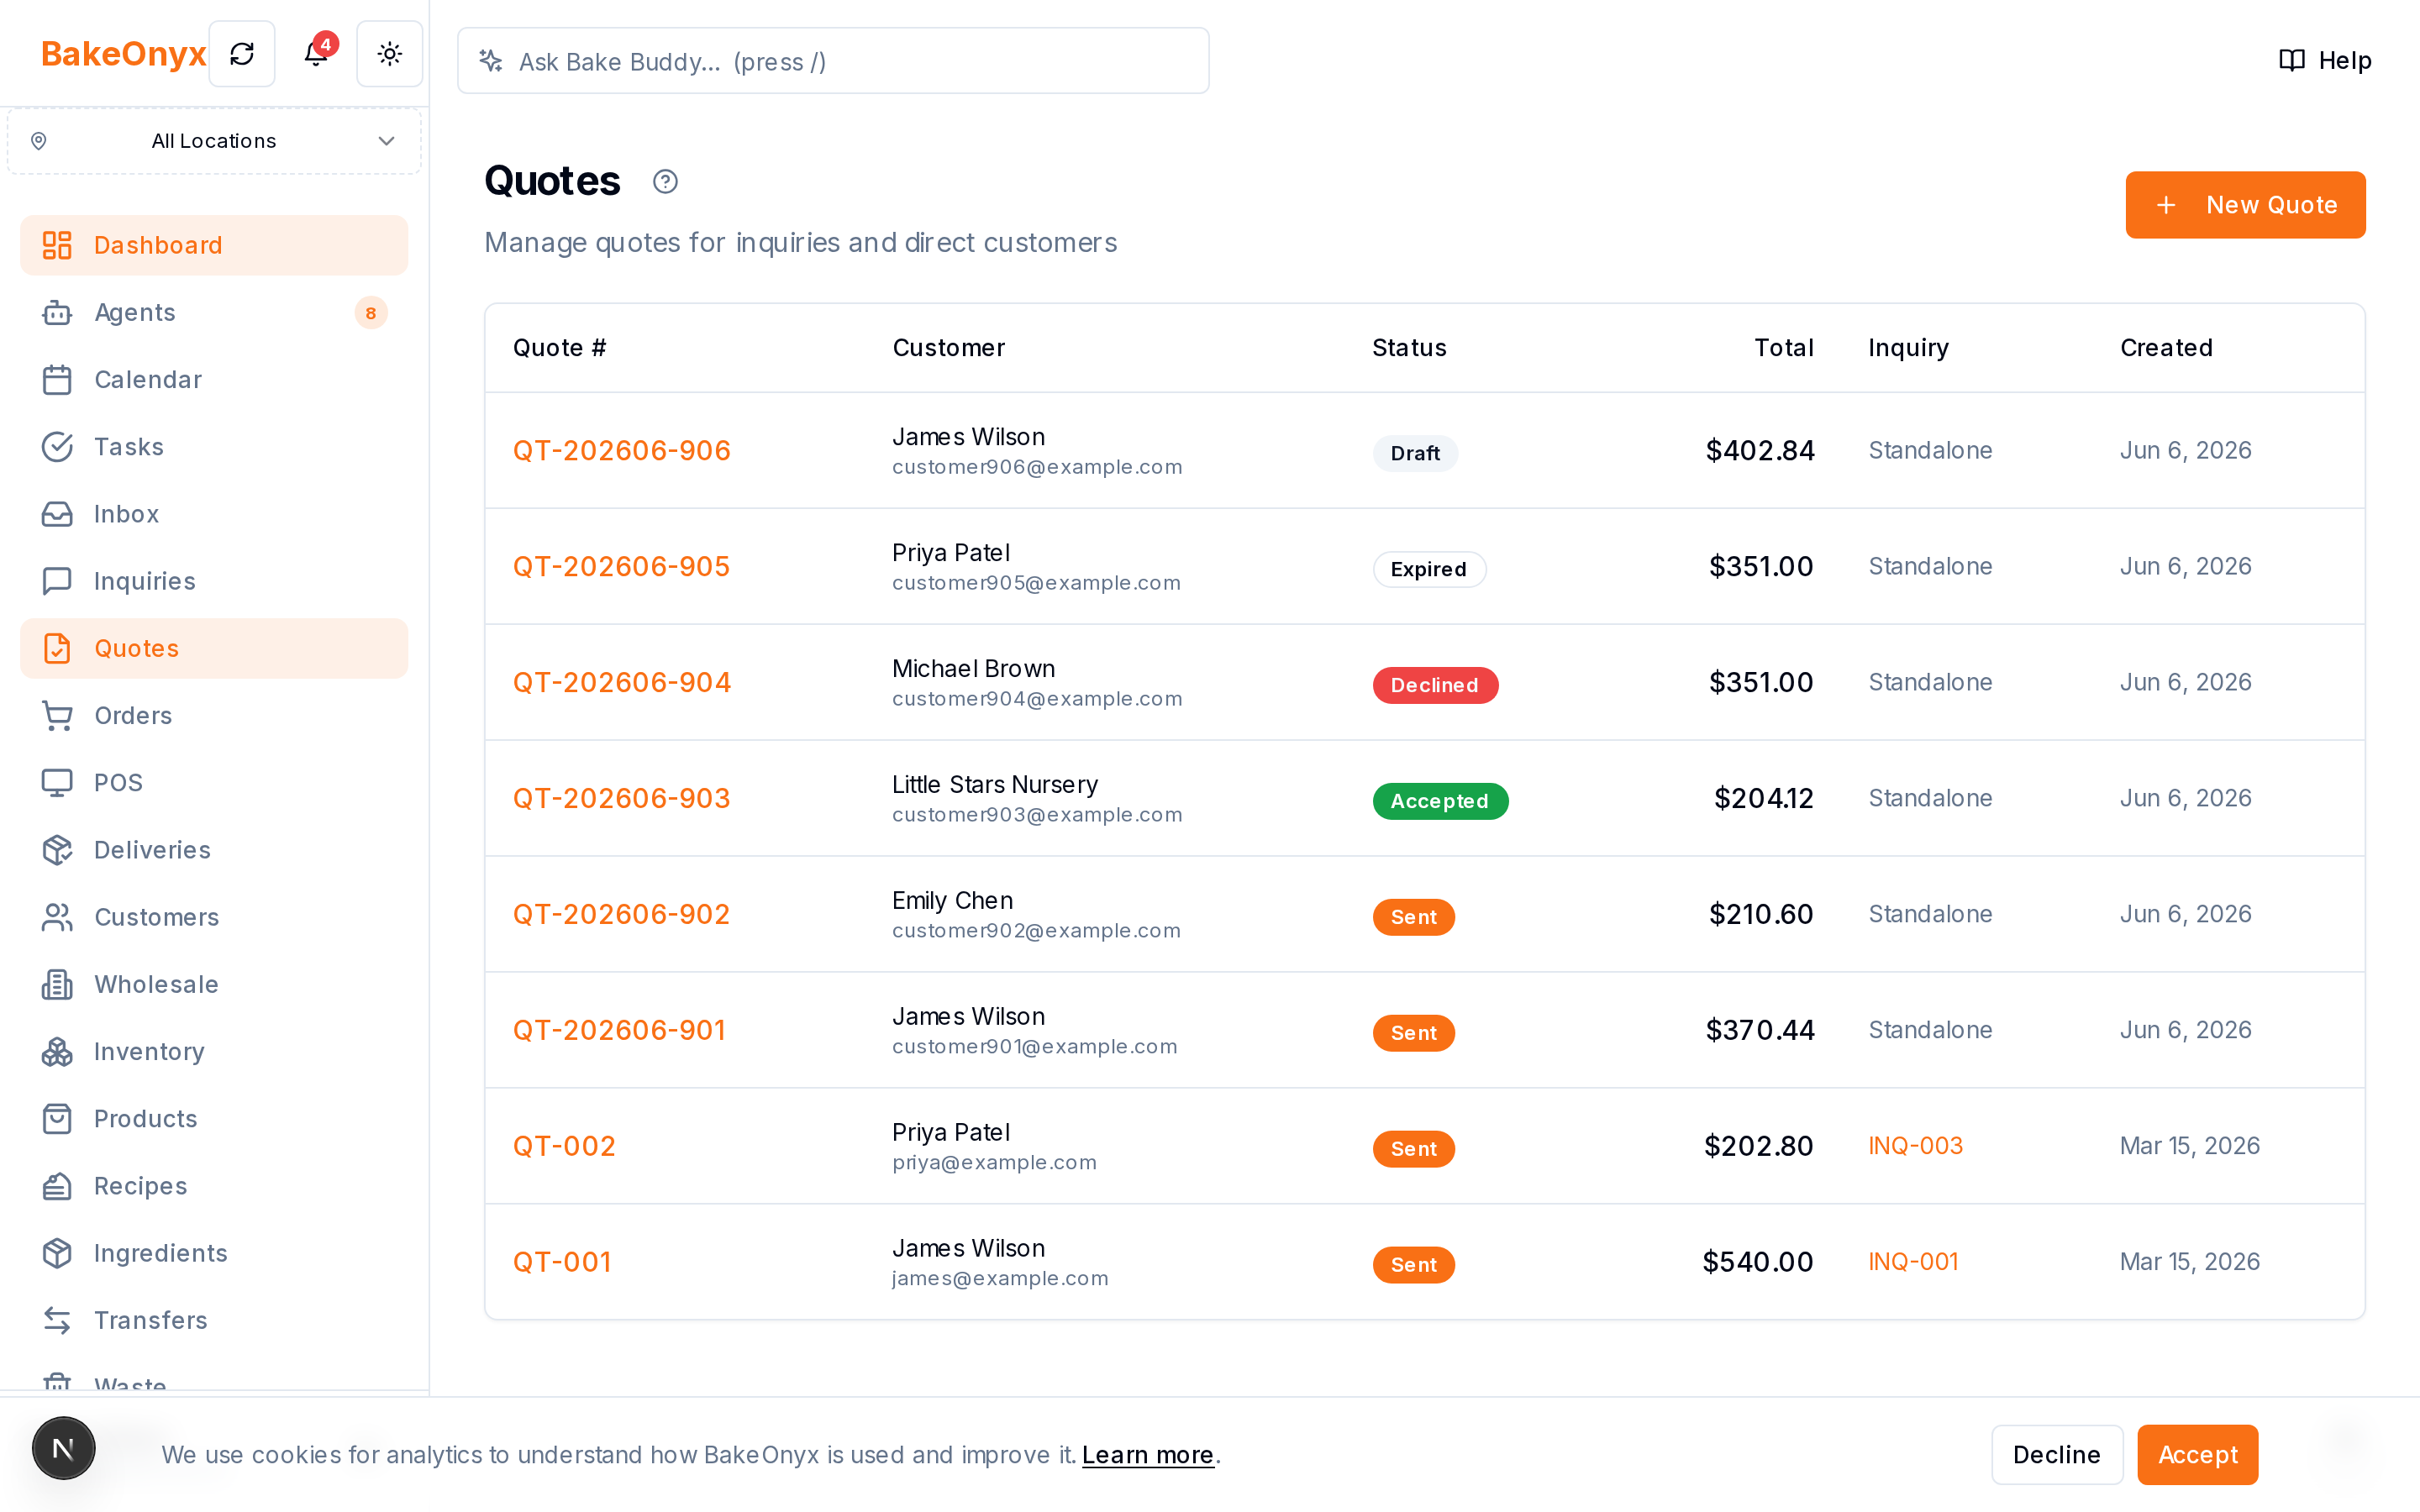The width and height of the screenshot is (2420, 1512).
Task: Open the Wholesale building icon
Action: pos(57,984)
